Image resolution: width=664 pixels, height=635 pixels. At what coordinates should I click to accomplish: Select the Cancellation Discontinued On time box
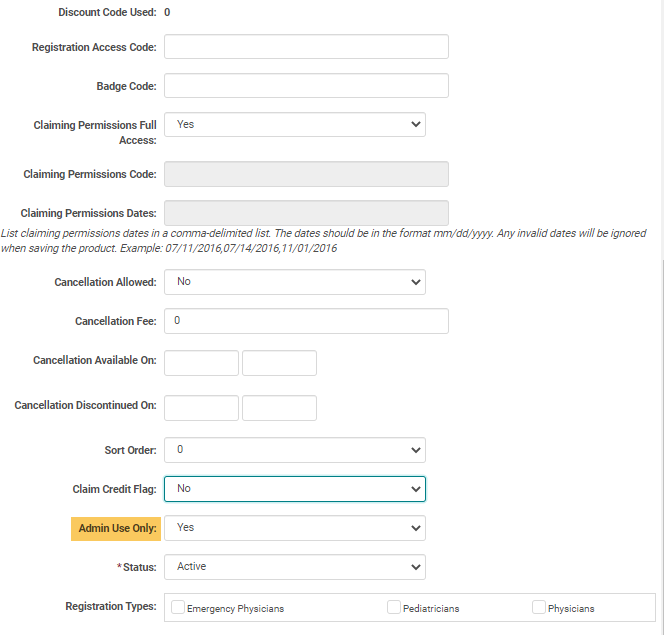279,408
